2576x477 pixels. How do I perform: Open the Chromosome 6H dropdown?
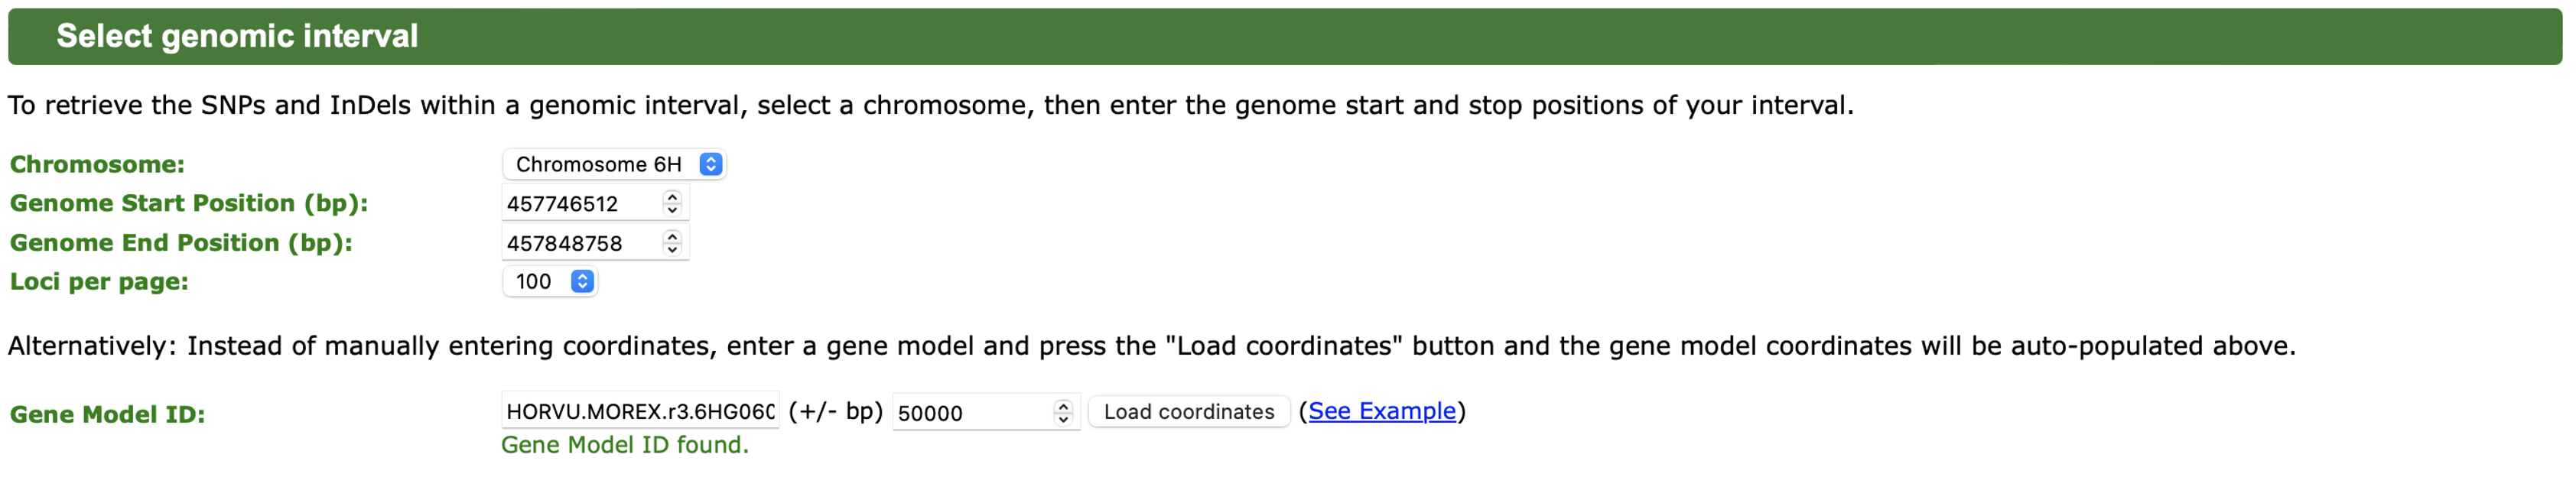tap(614, 164)
